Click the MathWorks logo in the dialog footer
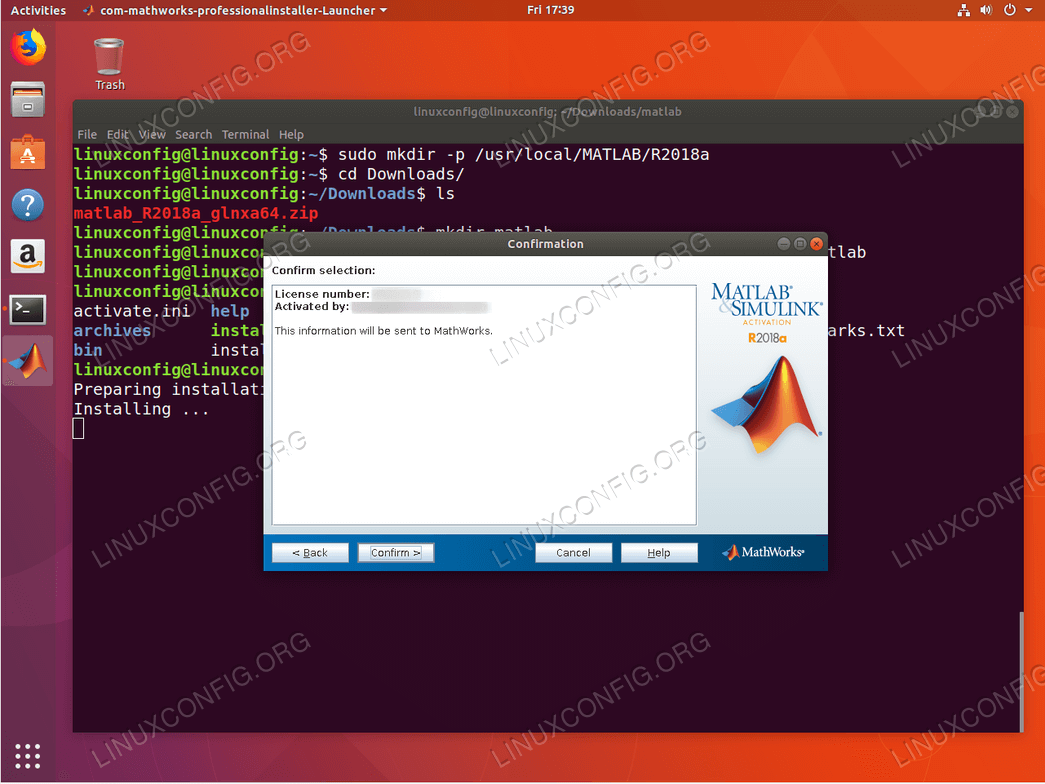 click(x=763, y=551)
